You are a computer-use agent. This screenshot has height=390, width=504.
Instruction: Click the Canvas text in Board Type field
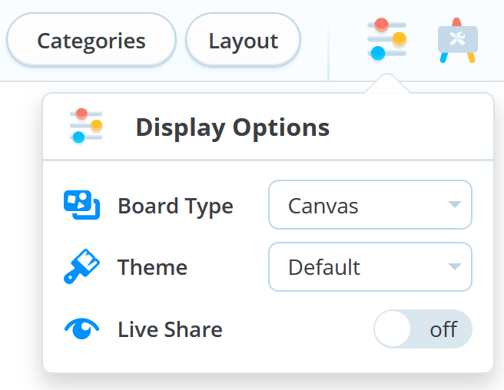coord(323,206)
